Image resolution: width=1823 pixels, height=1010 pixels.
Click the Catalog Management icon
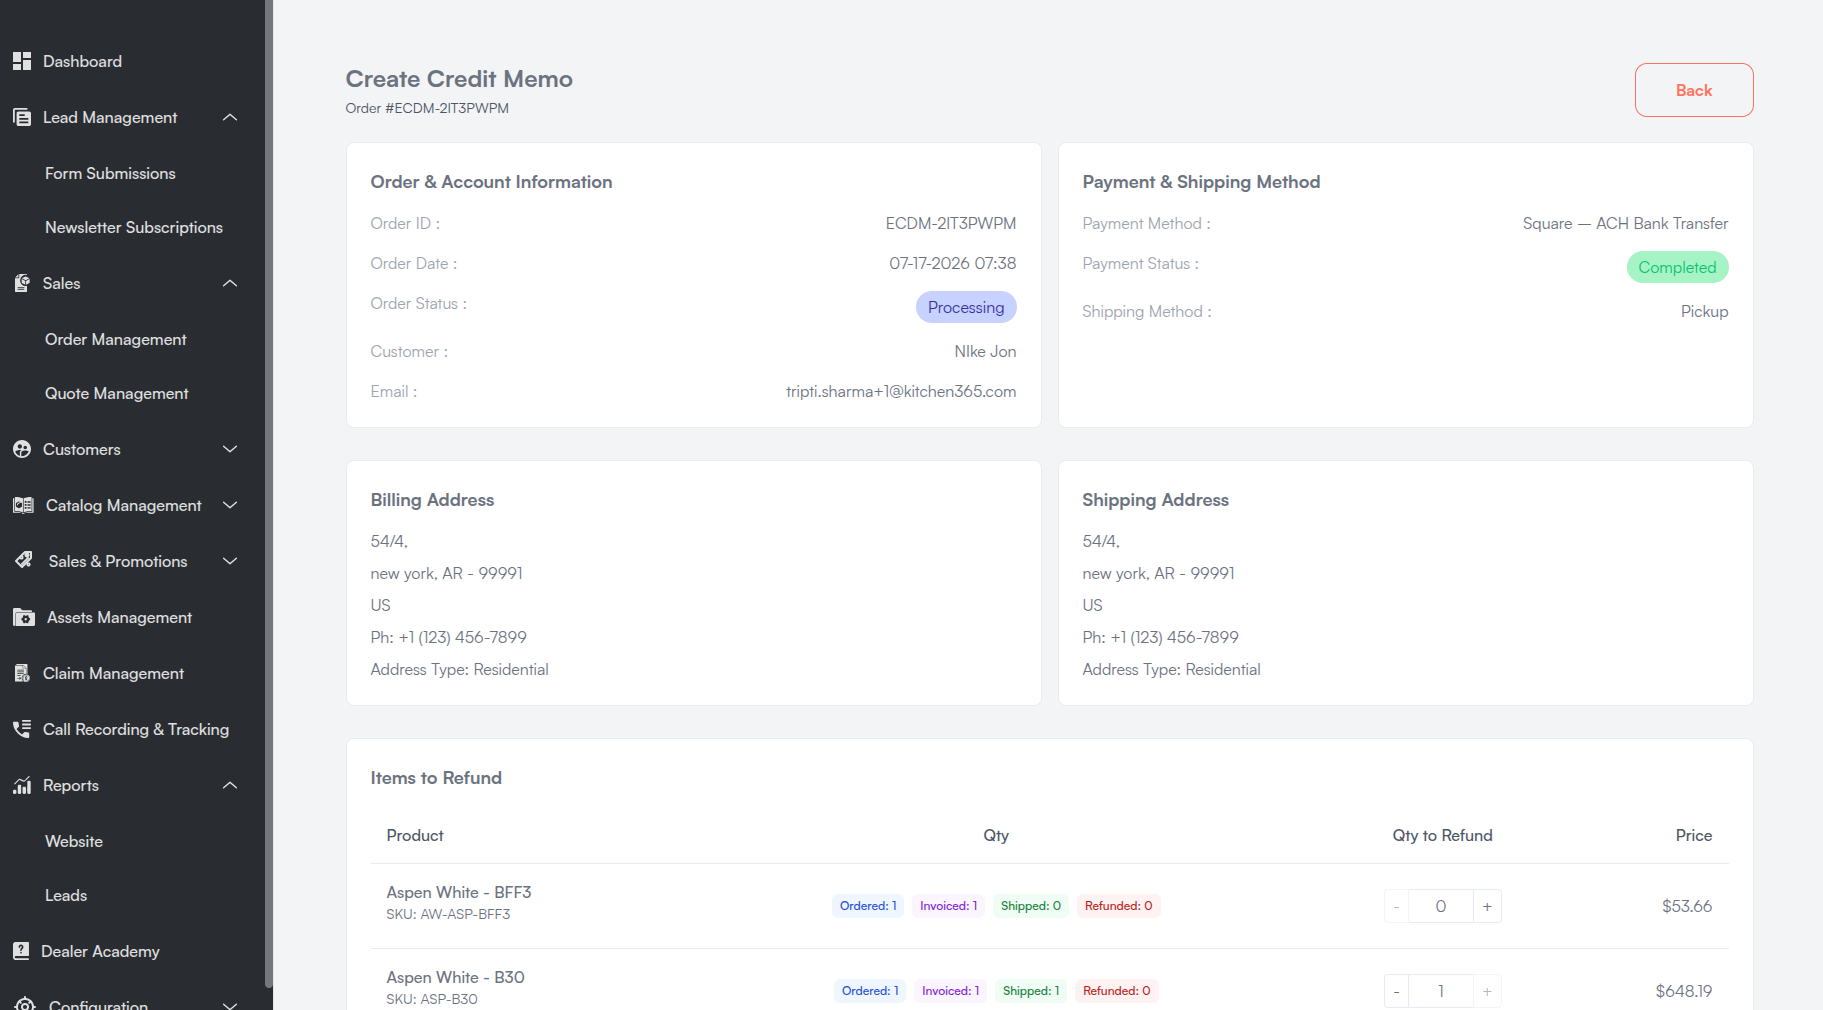click(x=23, y=505)
